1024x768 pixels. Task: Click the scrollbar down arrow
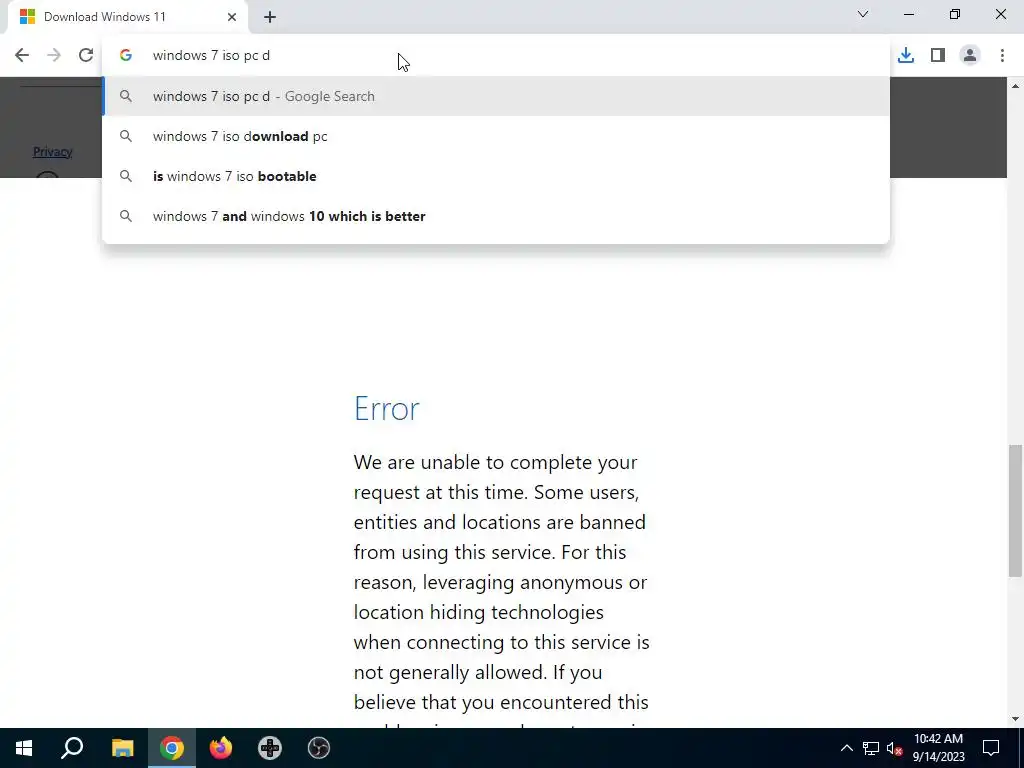tap(1015, 719)
